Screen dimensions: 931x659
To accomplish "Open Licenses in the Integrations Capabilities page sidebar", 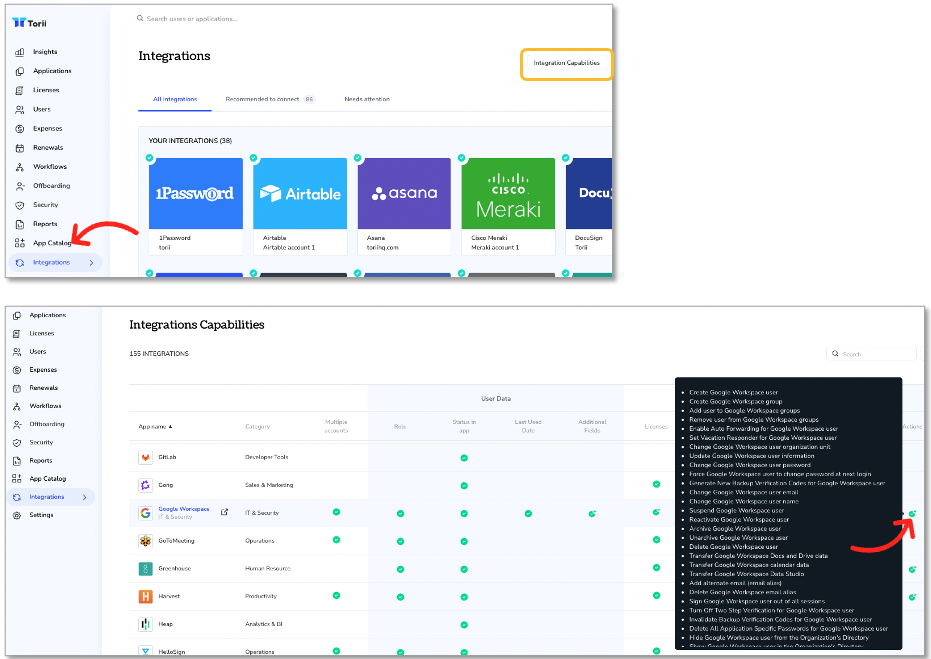I will pyautogui.click(x=42, y=334).
